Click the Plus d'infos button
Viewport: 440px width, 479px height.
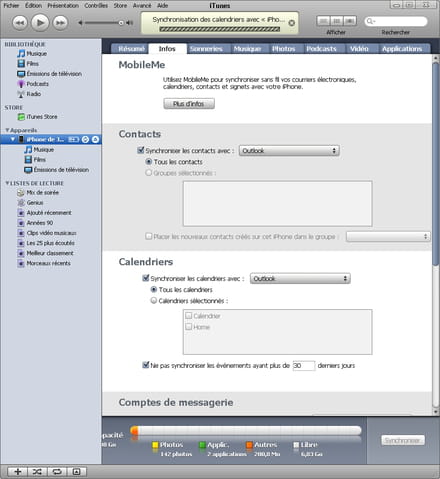pyautogui.click(x=189, y=104)
